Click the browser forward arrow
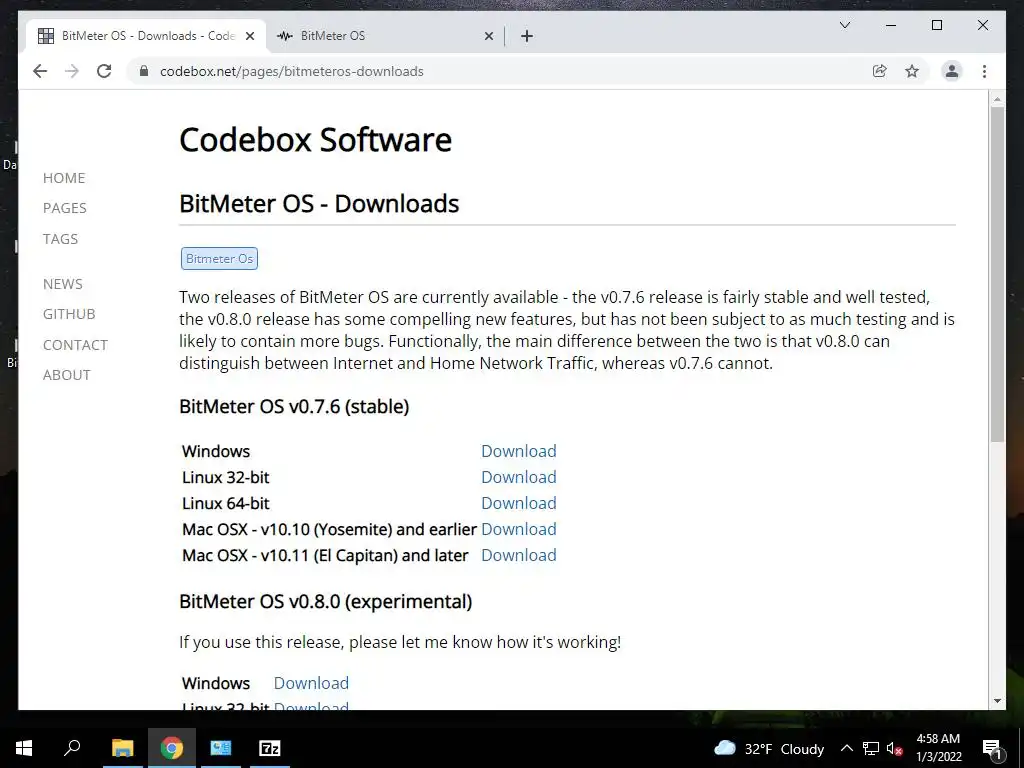The height and width of the screenshot is (768, 1024). tap(72, 71)
